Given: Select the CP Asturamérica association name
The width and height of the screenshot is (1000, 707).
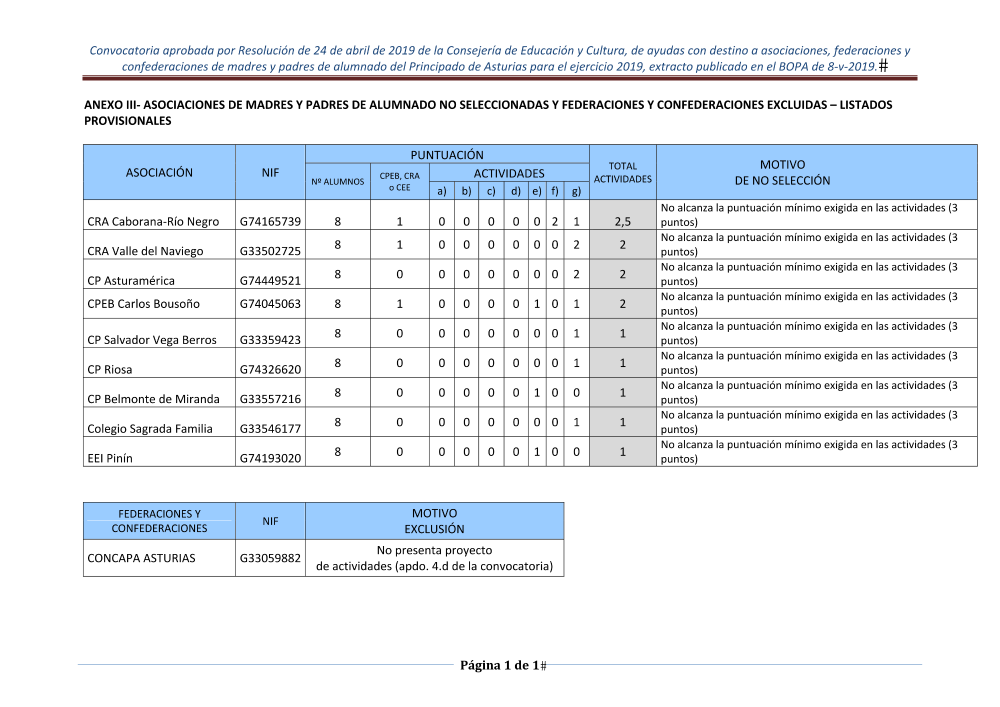Looking at the screenshot, I should coord(131,280).
